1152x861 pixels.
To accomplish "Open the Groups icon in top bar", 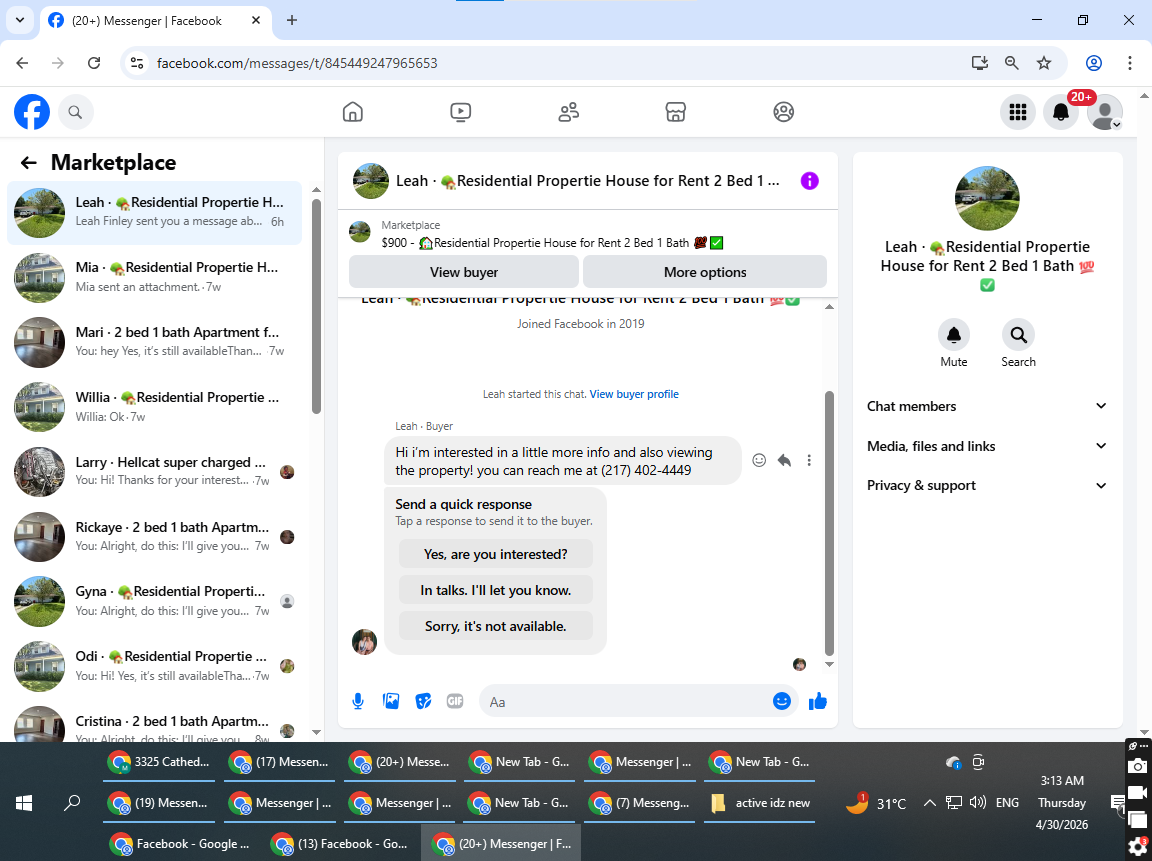I will tap(784, 112).
